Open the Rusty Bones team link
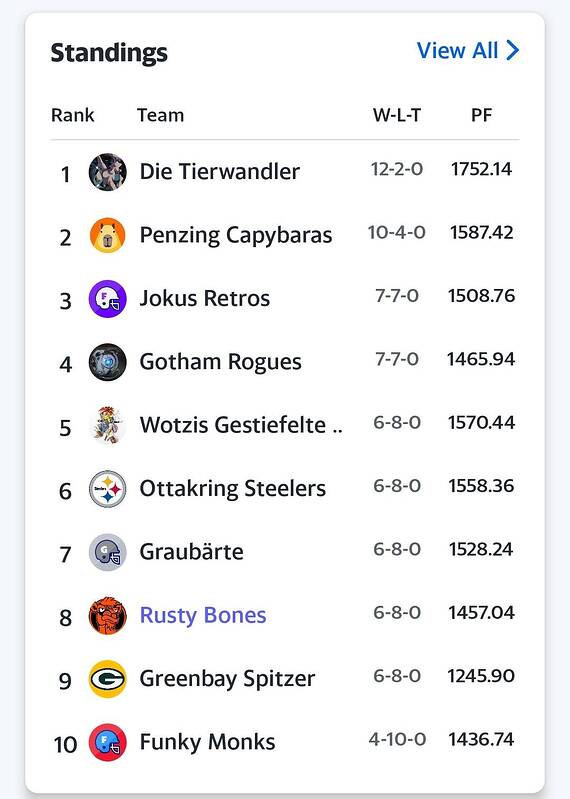This screenshot has height=799, width=570. (x=203, y=616)
